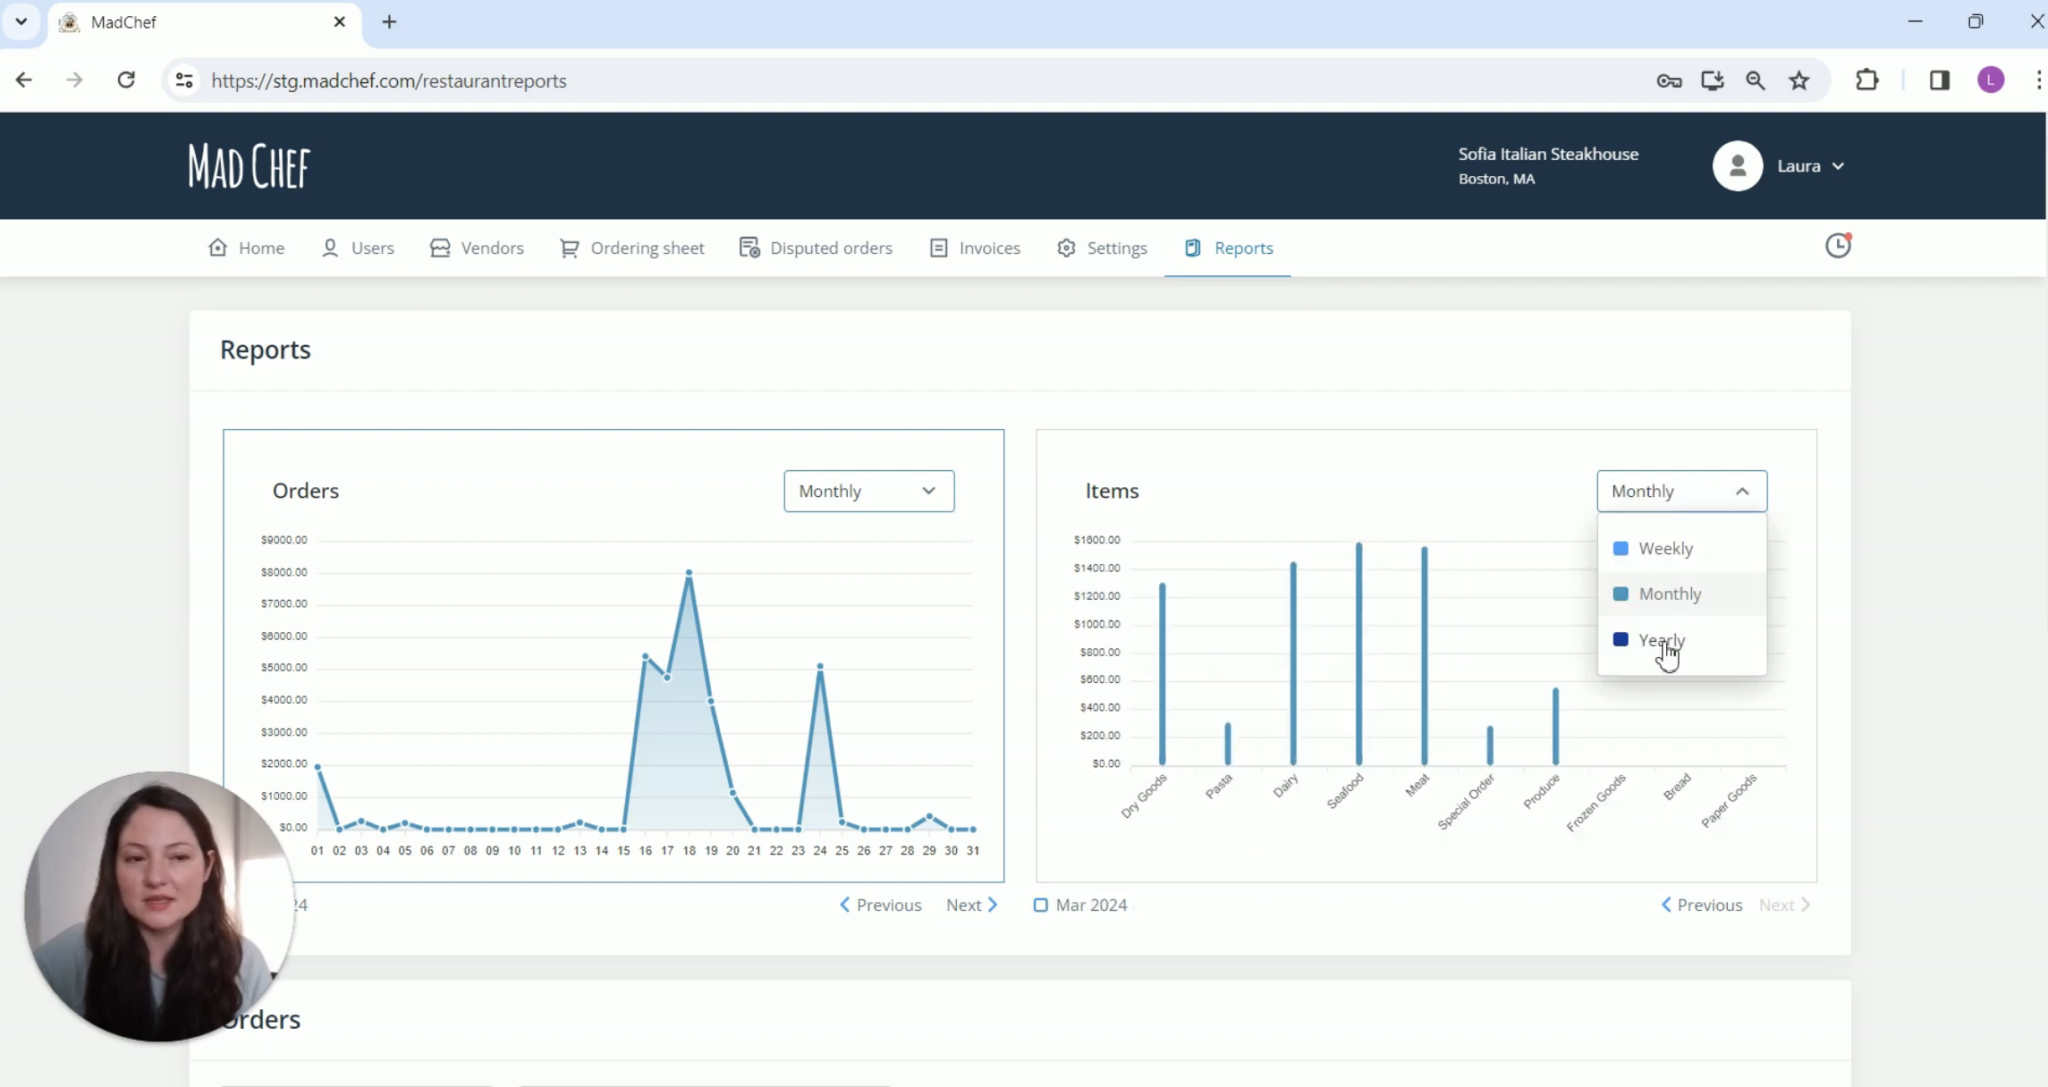Click the Settings gear icon
This screenshot has height=1087, width=2048.
1066,247
